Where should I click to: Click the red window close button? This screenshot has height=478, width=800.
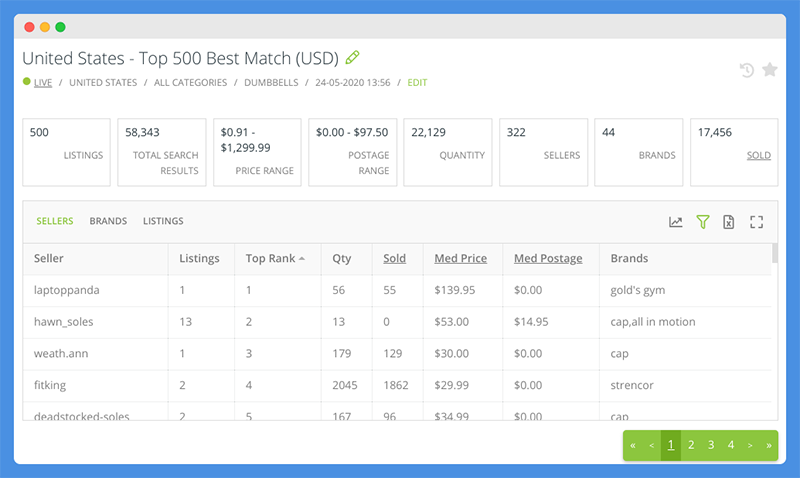(x=30, y=27)
